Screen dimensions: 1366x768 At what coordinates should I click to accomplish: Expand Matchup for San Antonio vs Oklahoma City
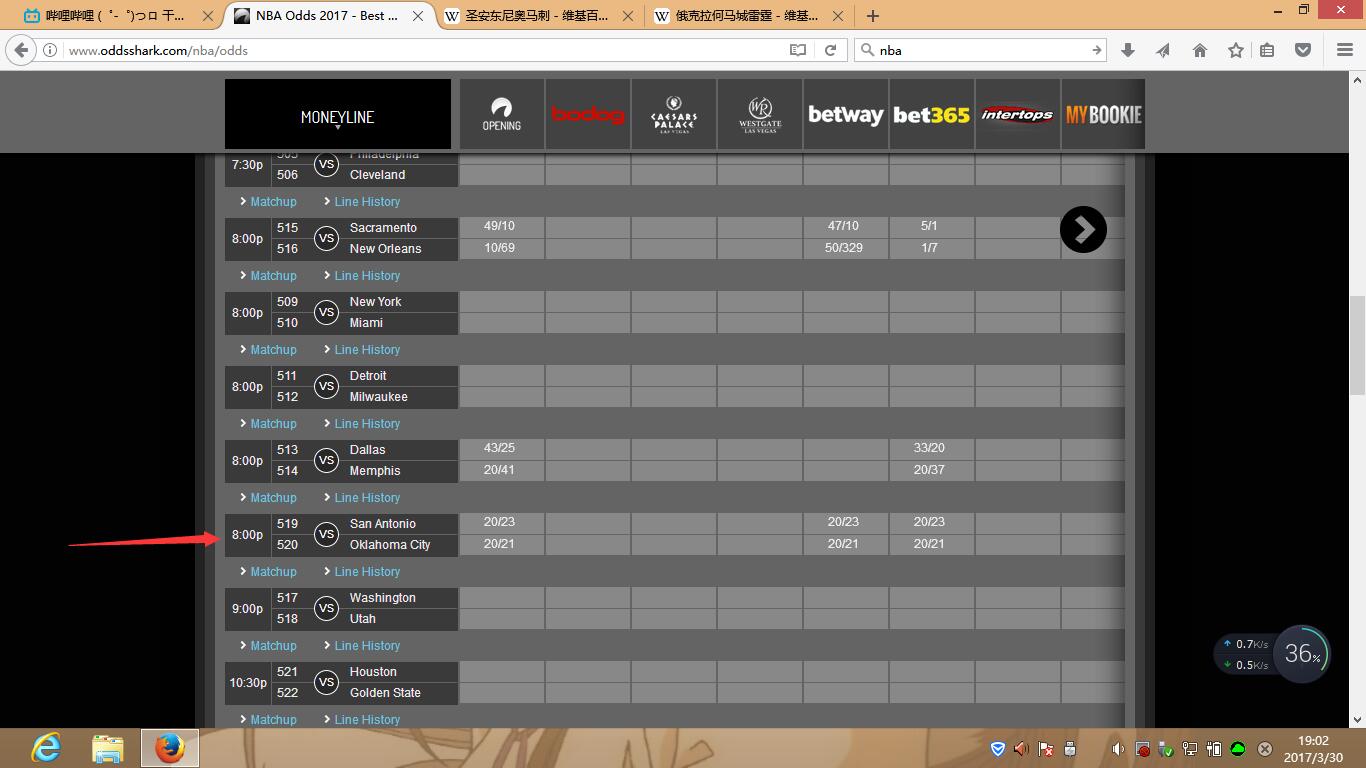tap(273, 572)
